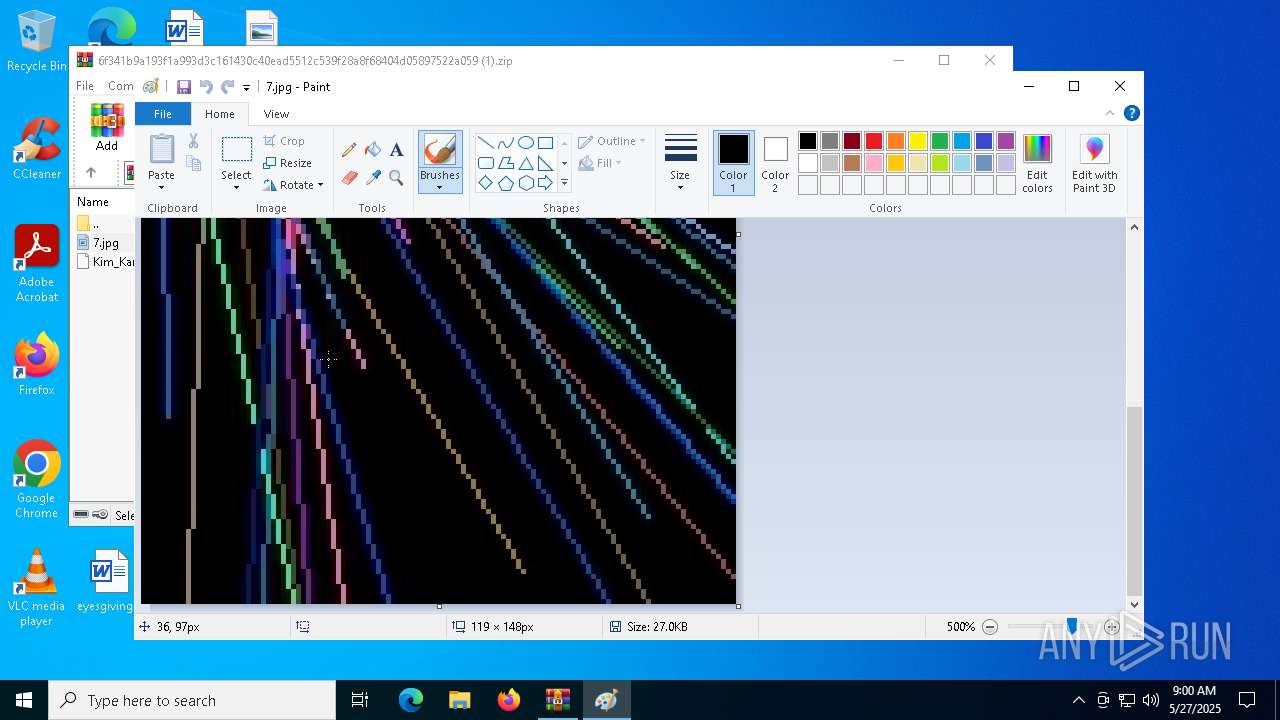Pick the red color swatch
Image resolution: width=1280 pixels, height=720 pixels.
(x=874, y=141)
